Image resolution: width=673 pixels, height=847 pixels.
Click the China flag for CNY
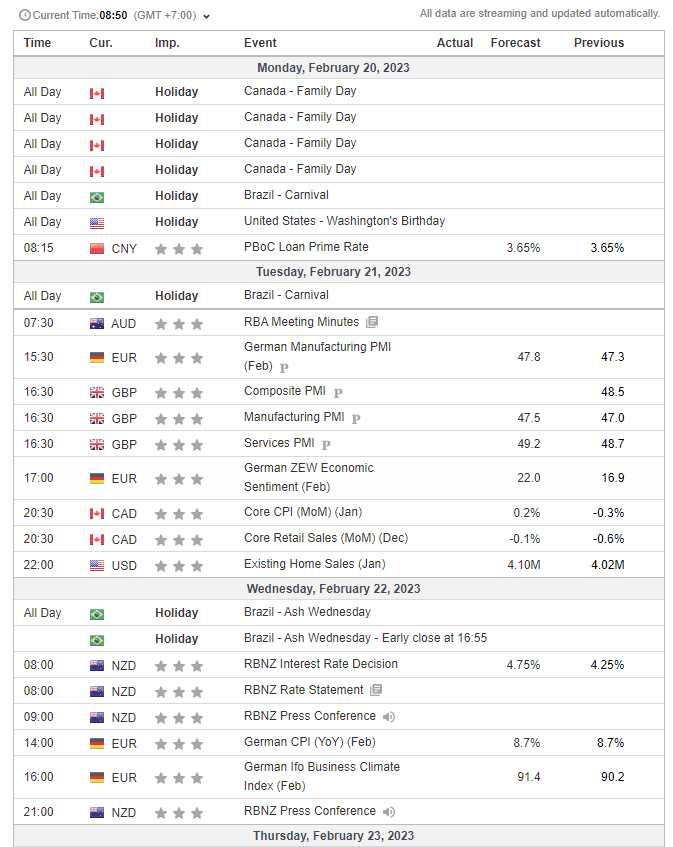[97, 249]
